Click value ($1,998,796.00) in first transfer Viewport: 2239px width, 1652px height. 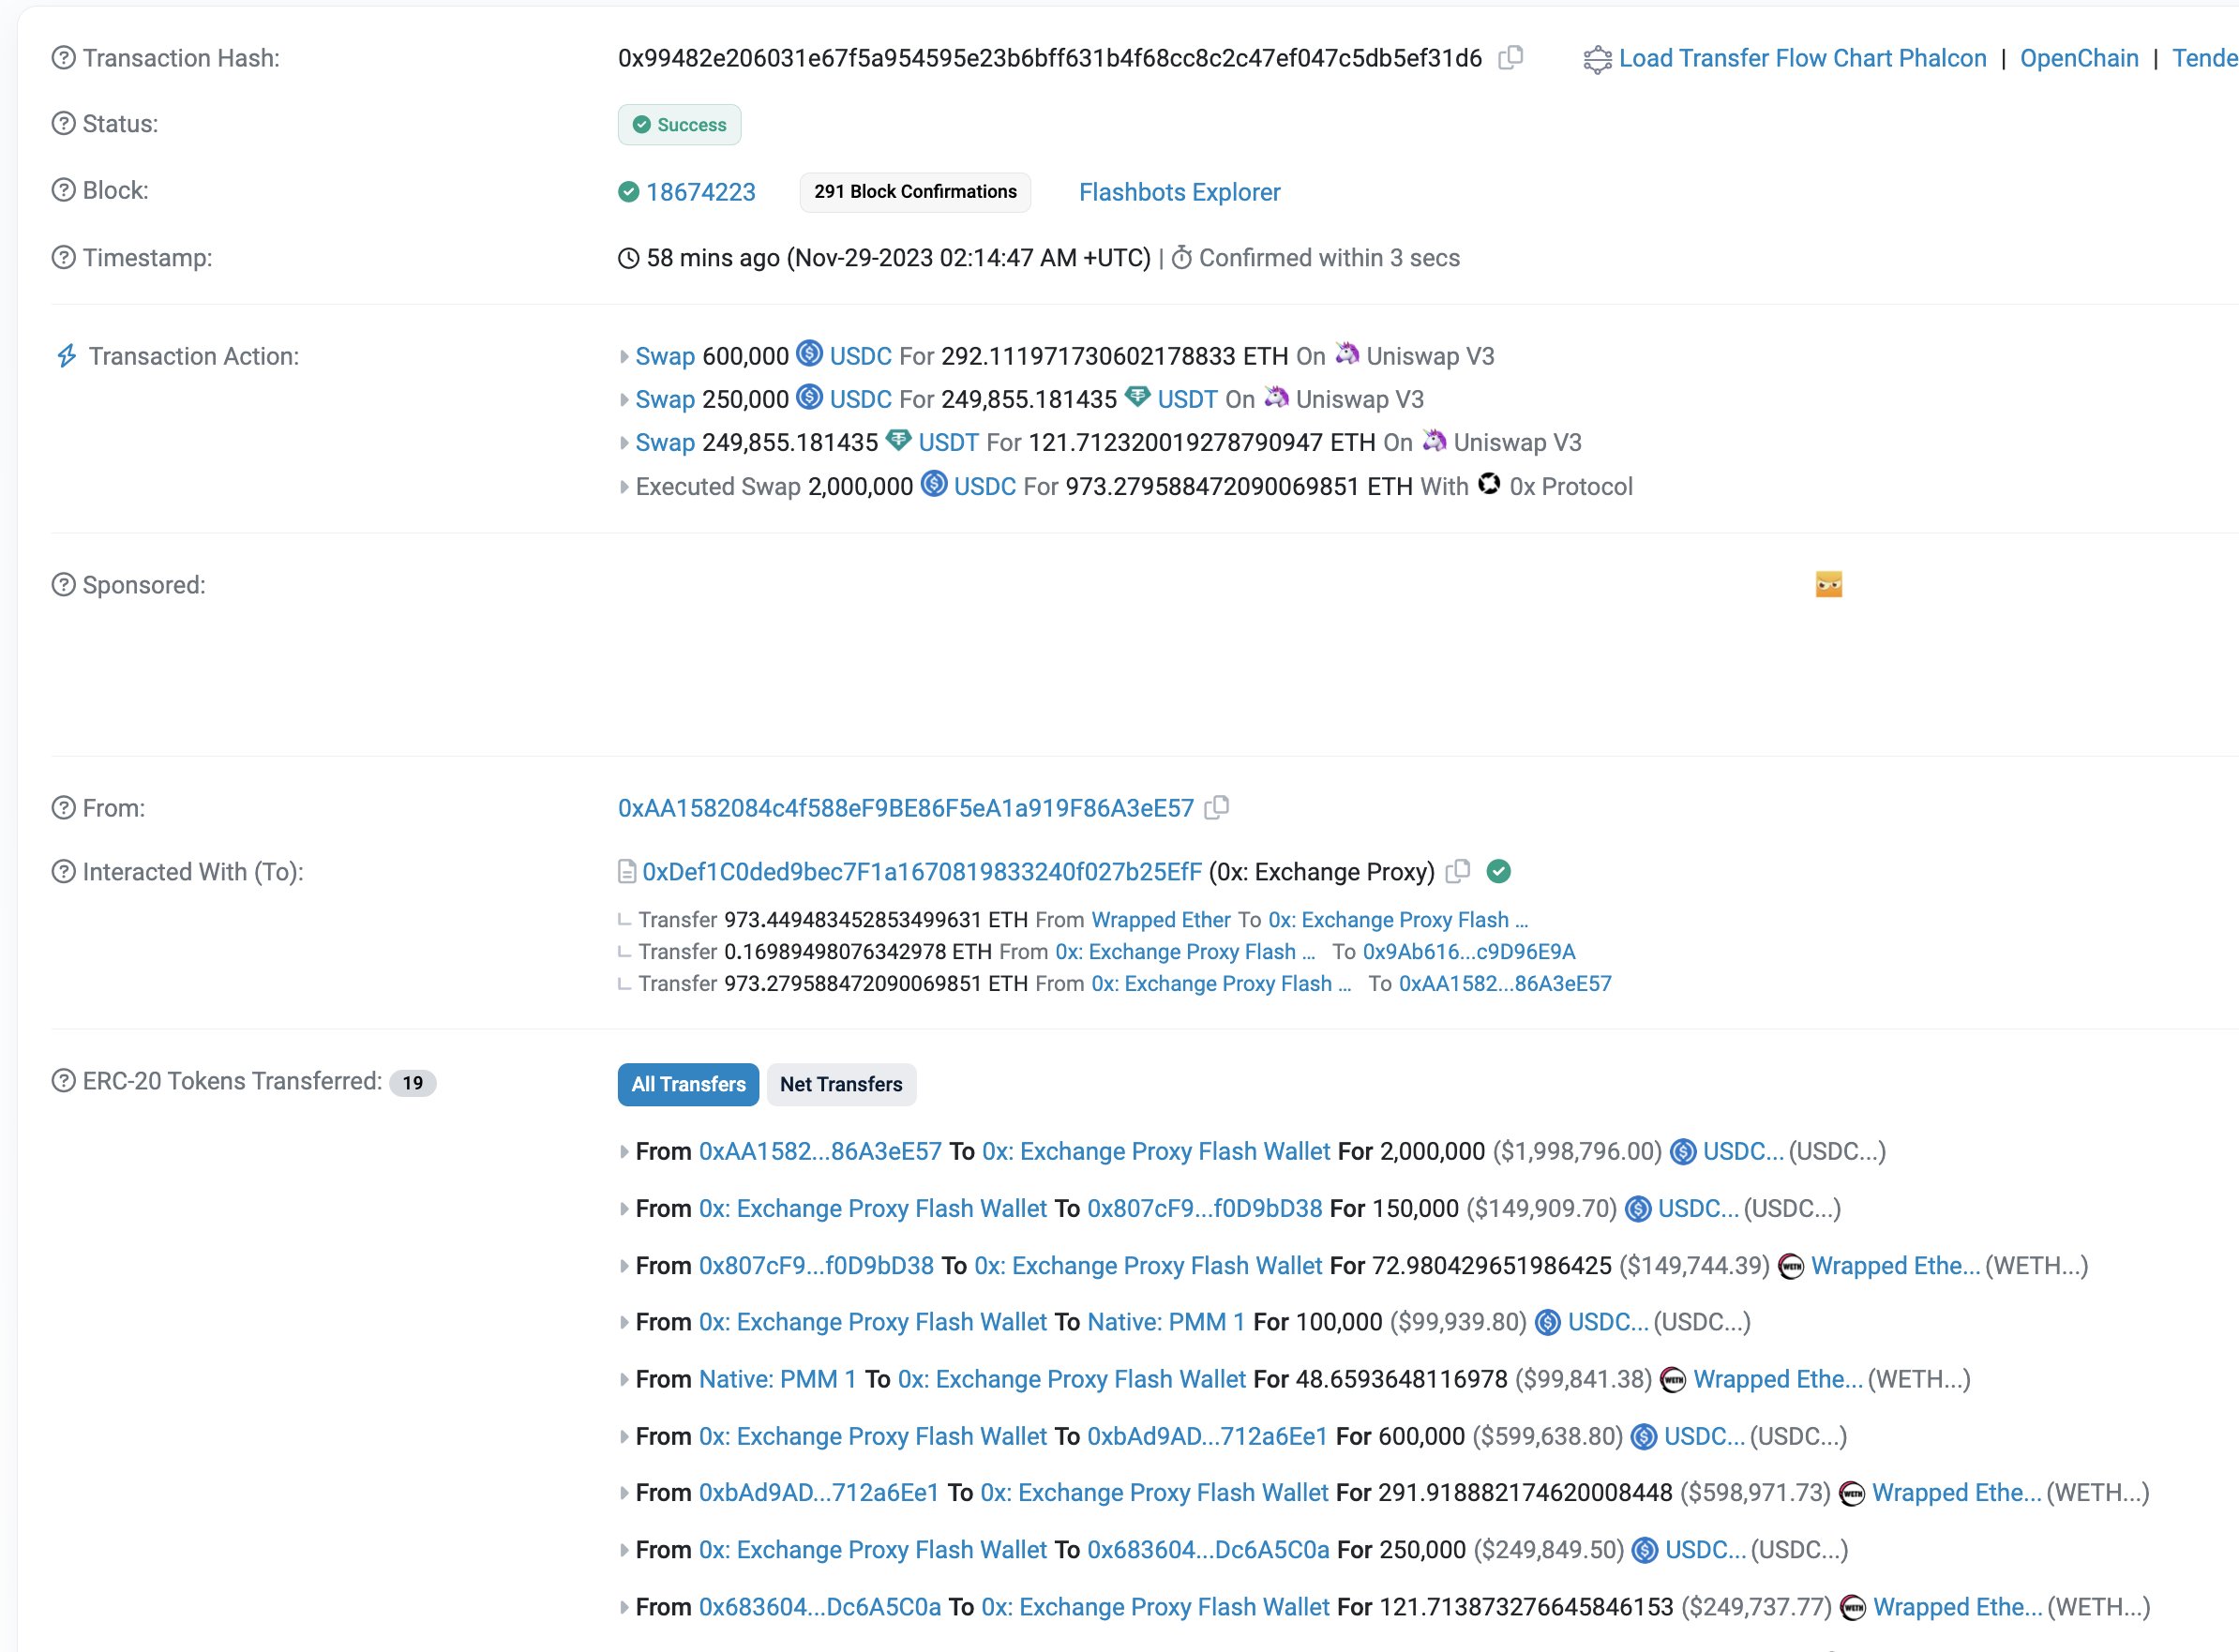click(x=1577, y=1152)
